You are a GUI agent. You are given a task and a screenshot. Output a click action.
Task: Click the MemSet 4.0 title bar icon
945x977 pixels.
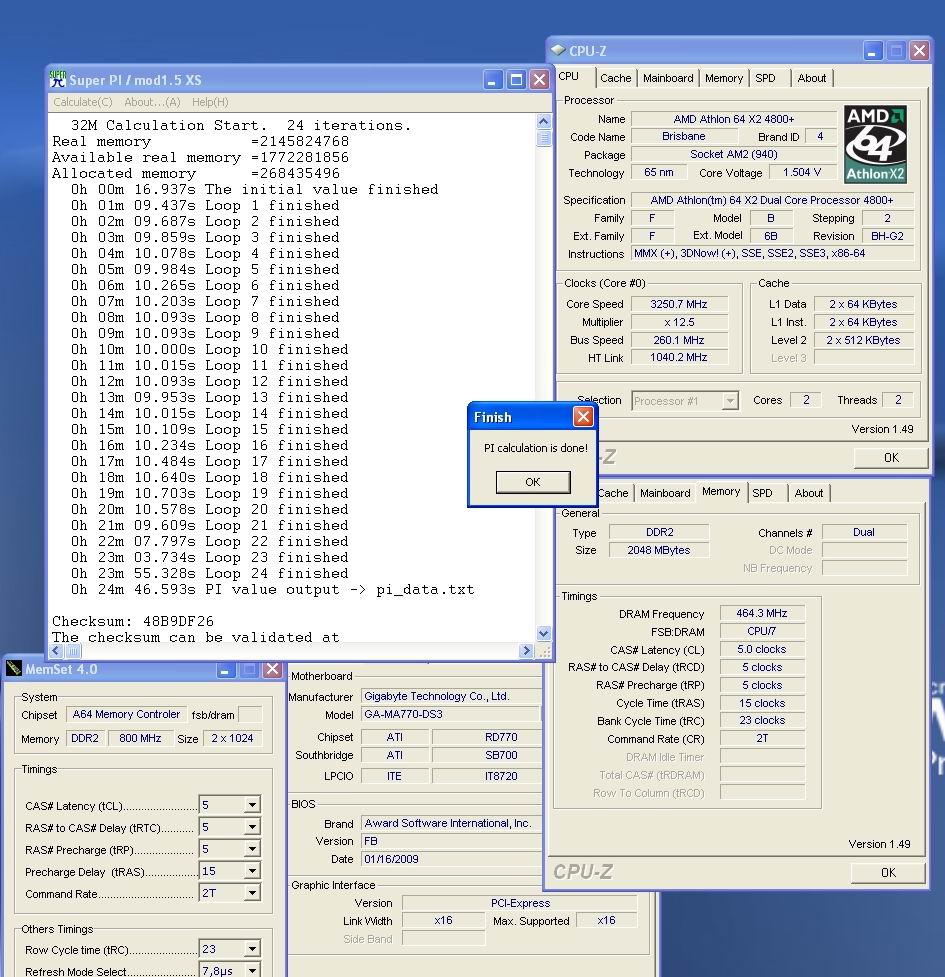point(13,669)
